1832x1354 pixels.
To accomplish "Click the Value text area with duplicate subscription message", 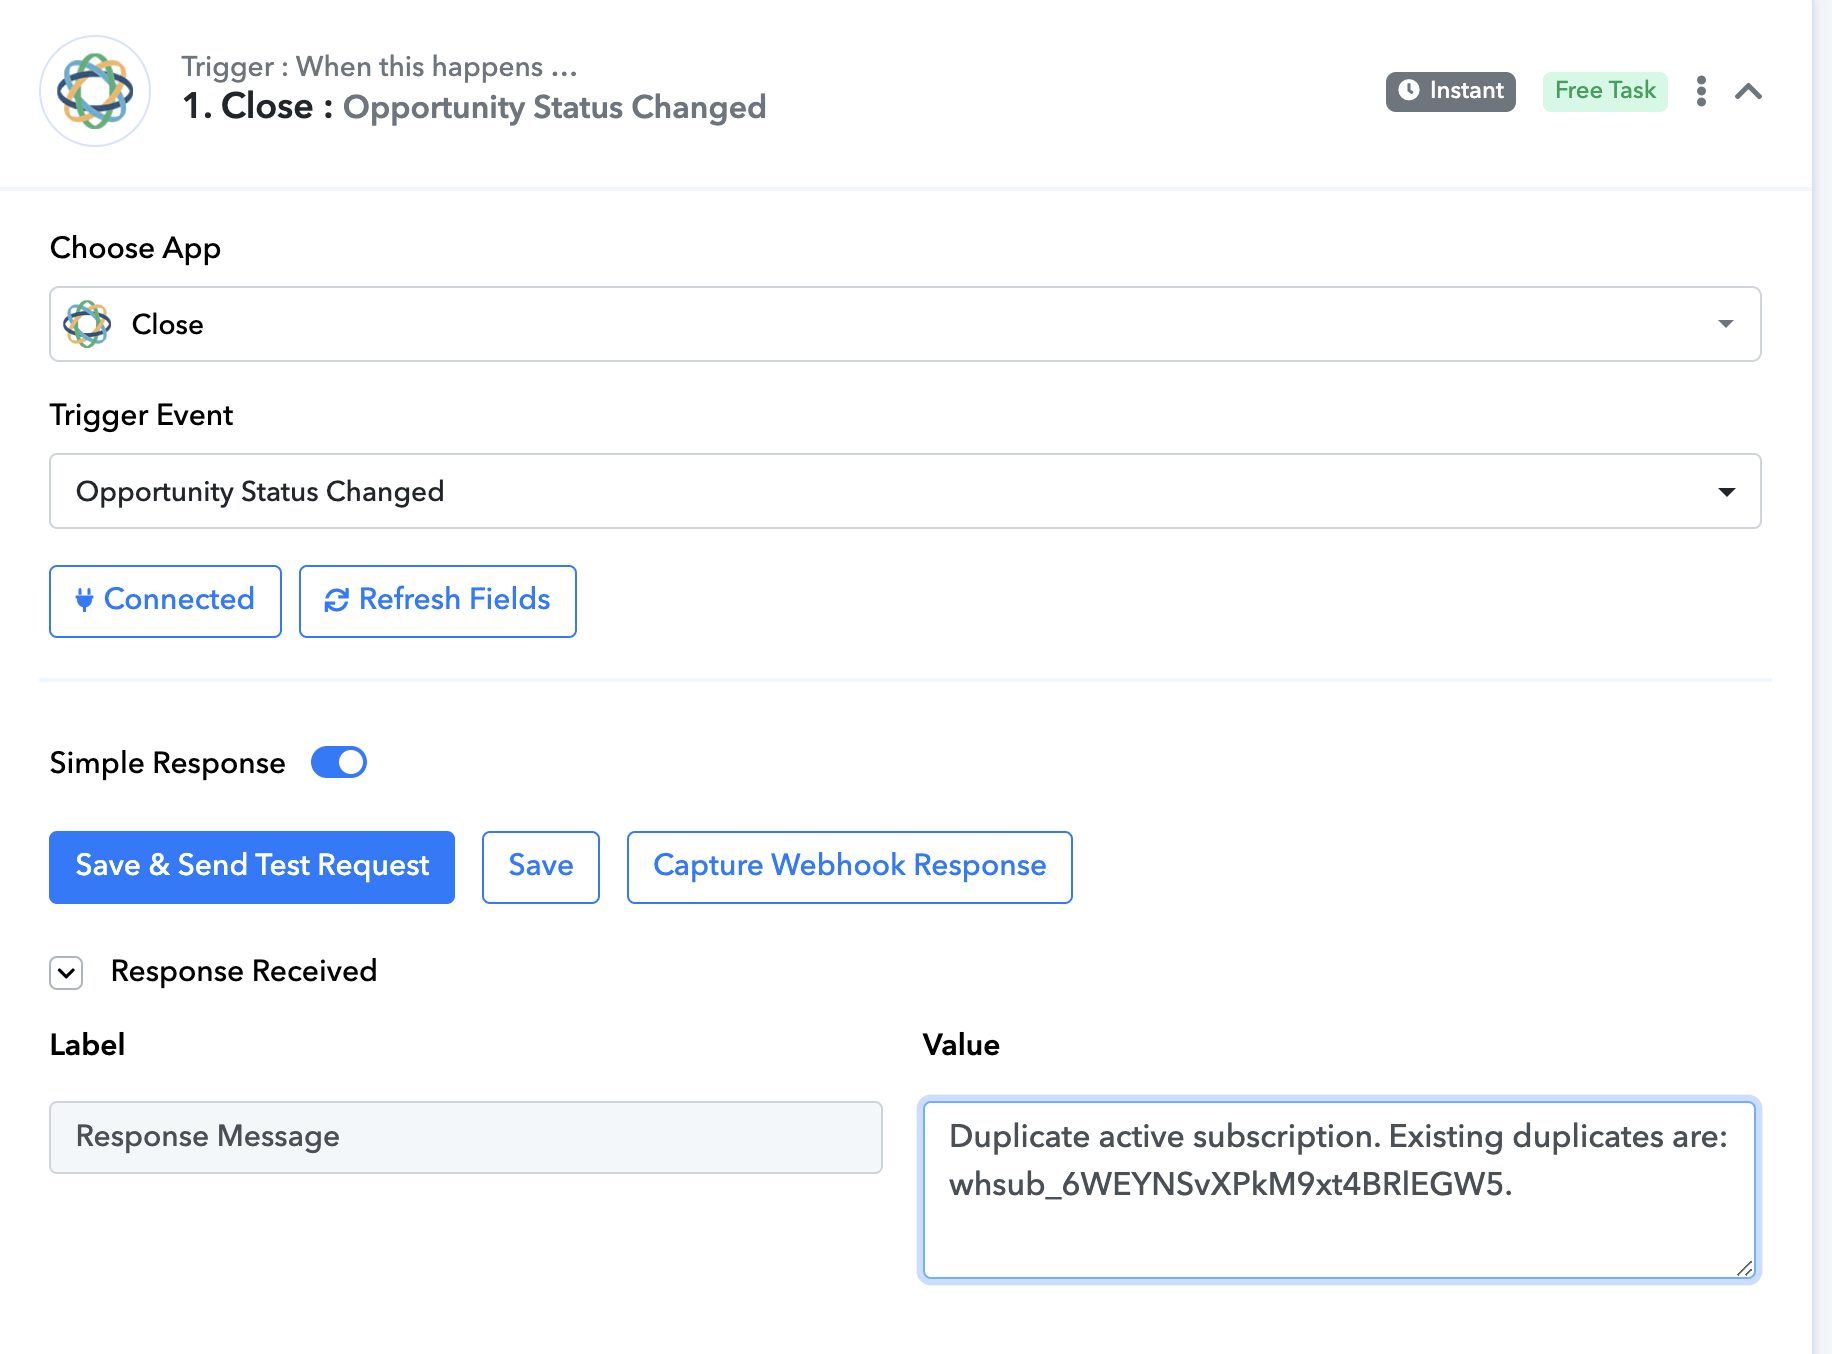I will pos(1339,1189).
